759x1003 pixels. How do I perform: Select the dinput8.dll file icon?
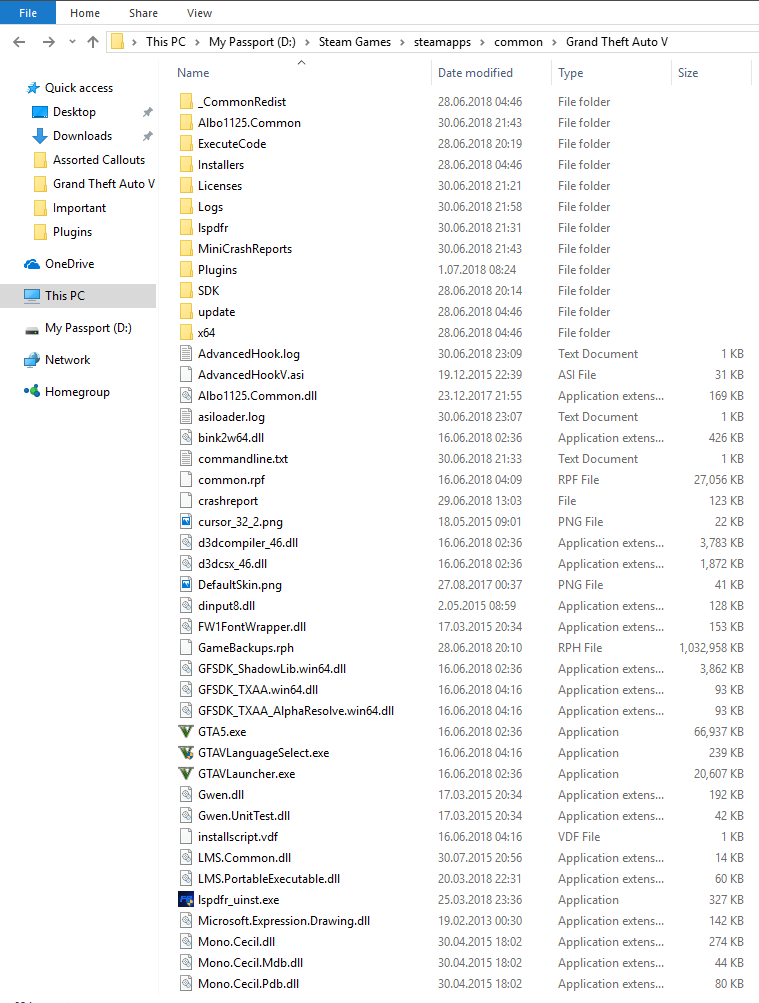point(186,605)
